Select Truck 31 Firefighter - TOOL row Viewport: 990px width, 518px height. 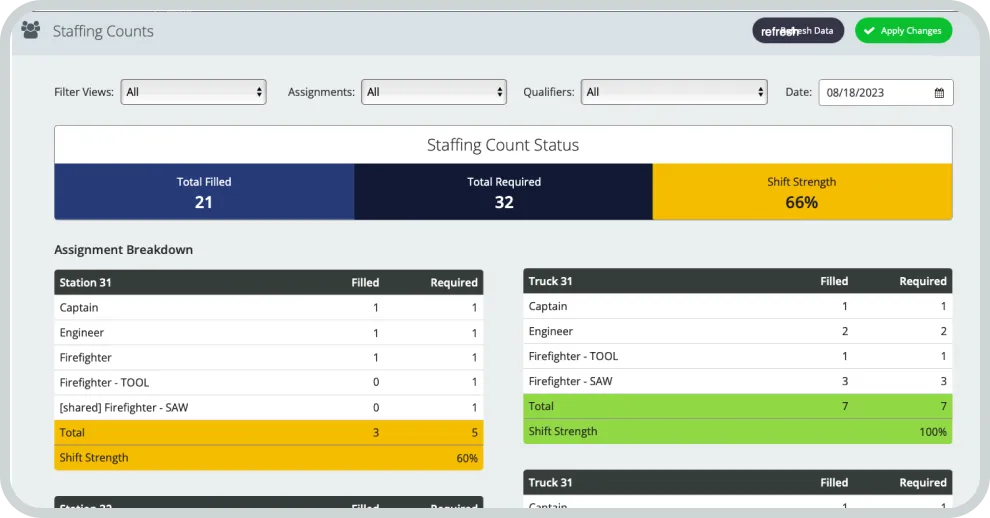(x=737, y=356)
